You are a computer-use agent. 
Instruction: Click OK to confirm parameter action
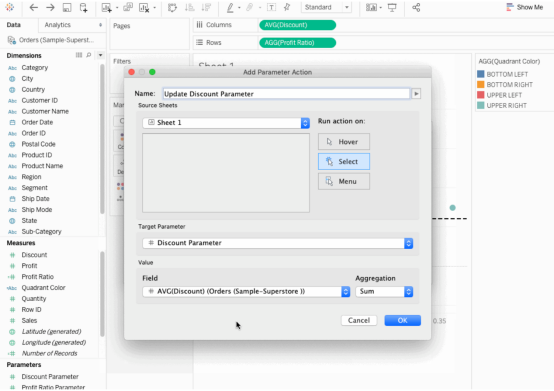click(x=402, y=320)
